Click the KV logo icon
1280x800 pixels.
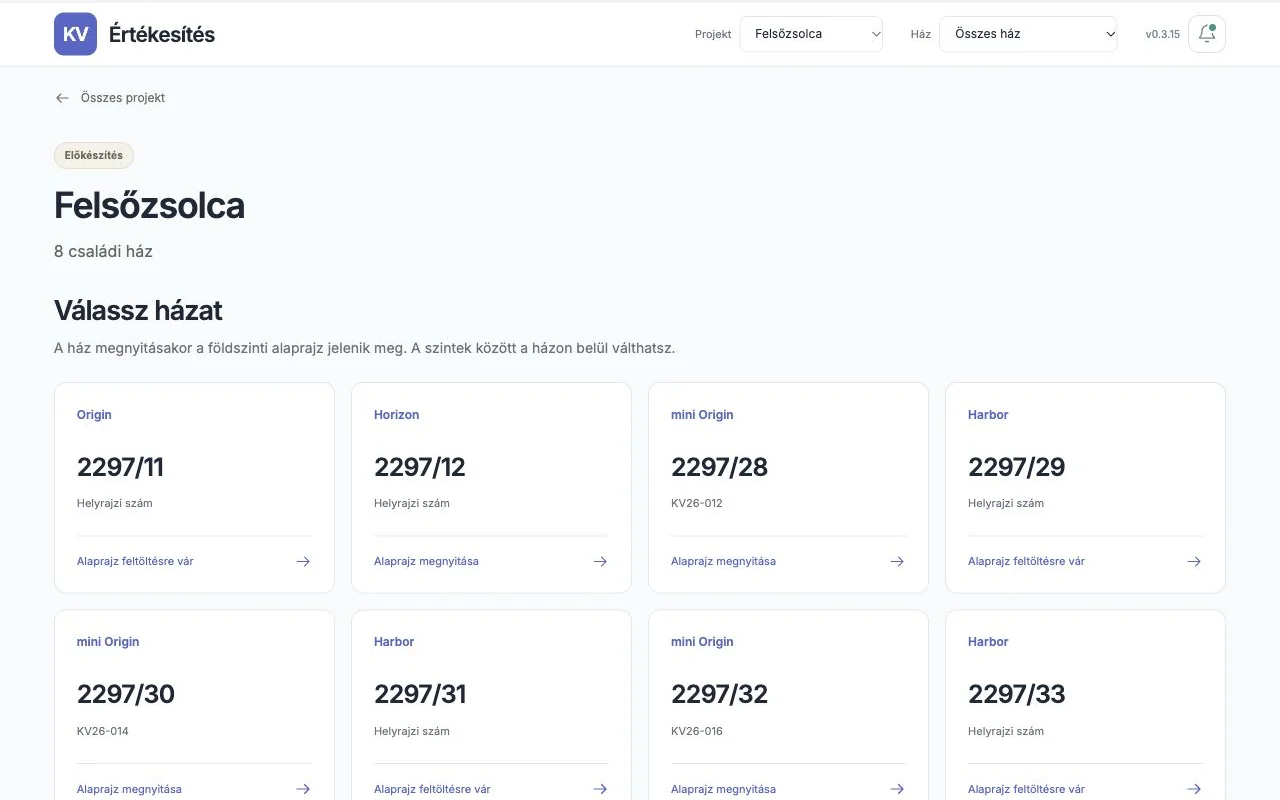75,34
